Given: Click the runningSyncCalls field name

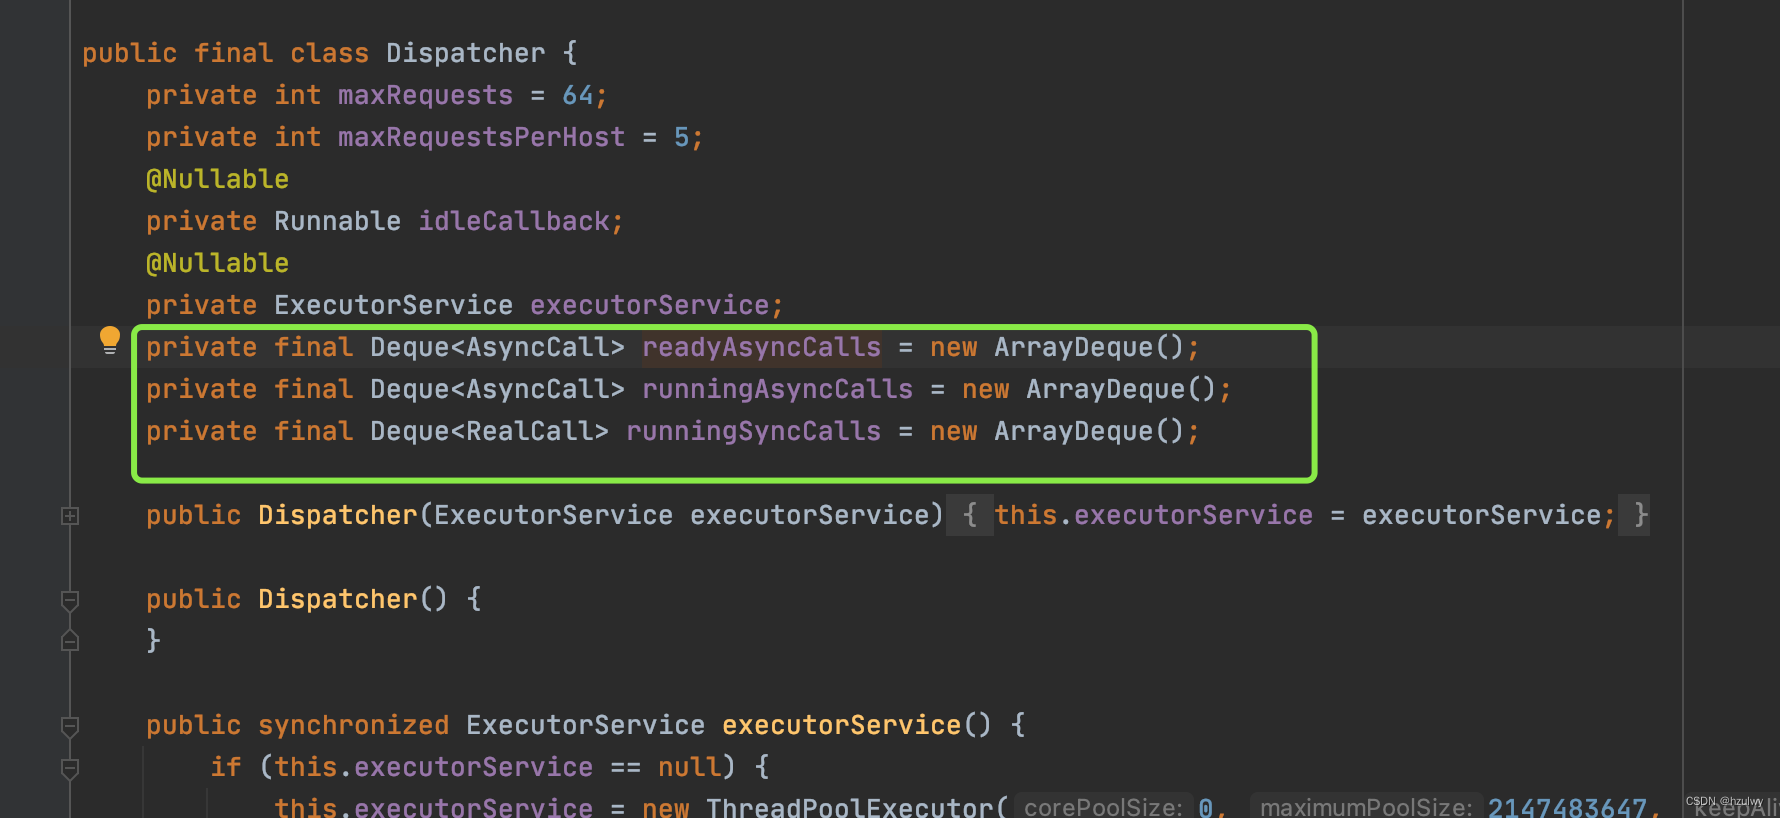Looking at the screenshot, I should pos(753,431).
